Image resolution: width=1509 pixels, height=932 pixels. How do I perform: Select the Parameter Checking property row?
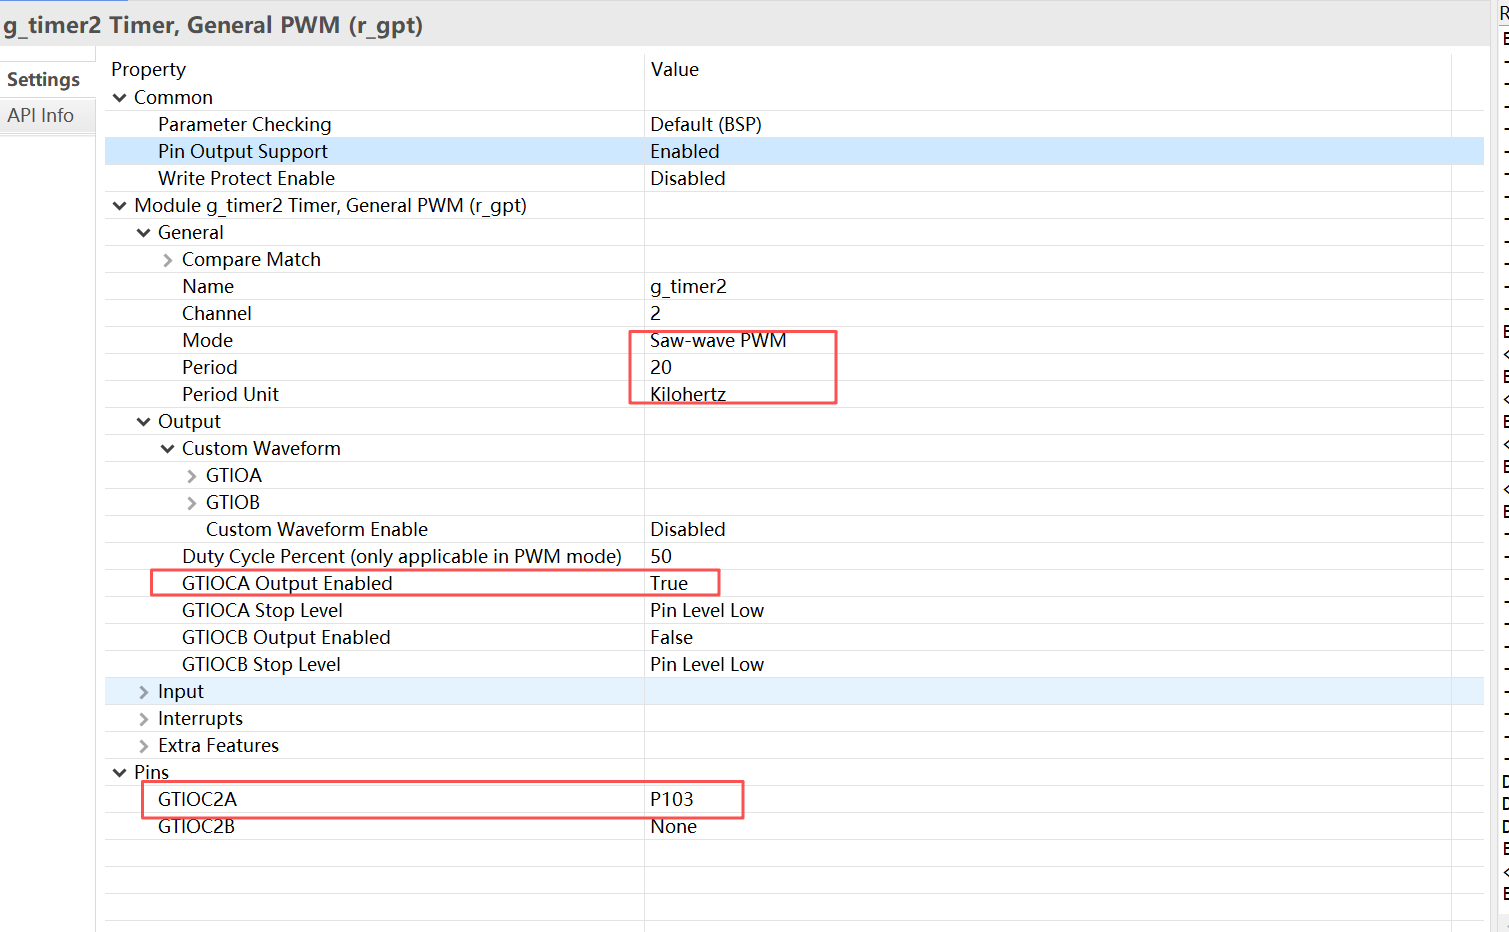click(x=794, y=124)
